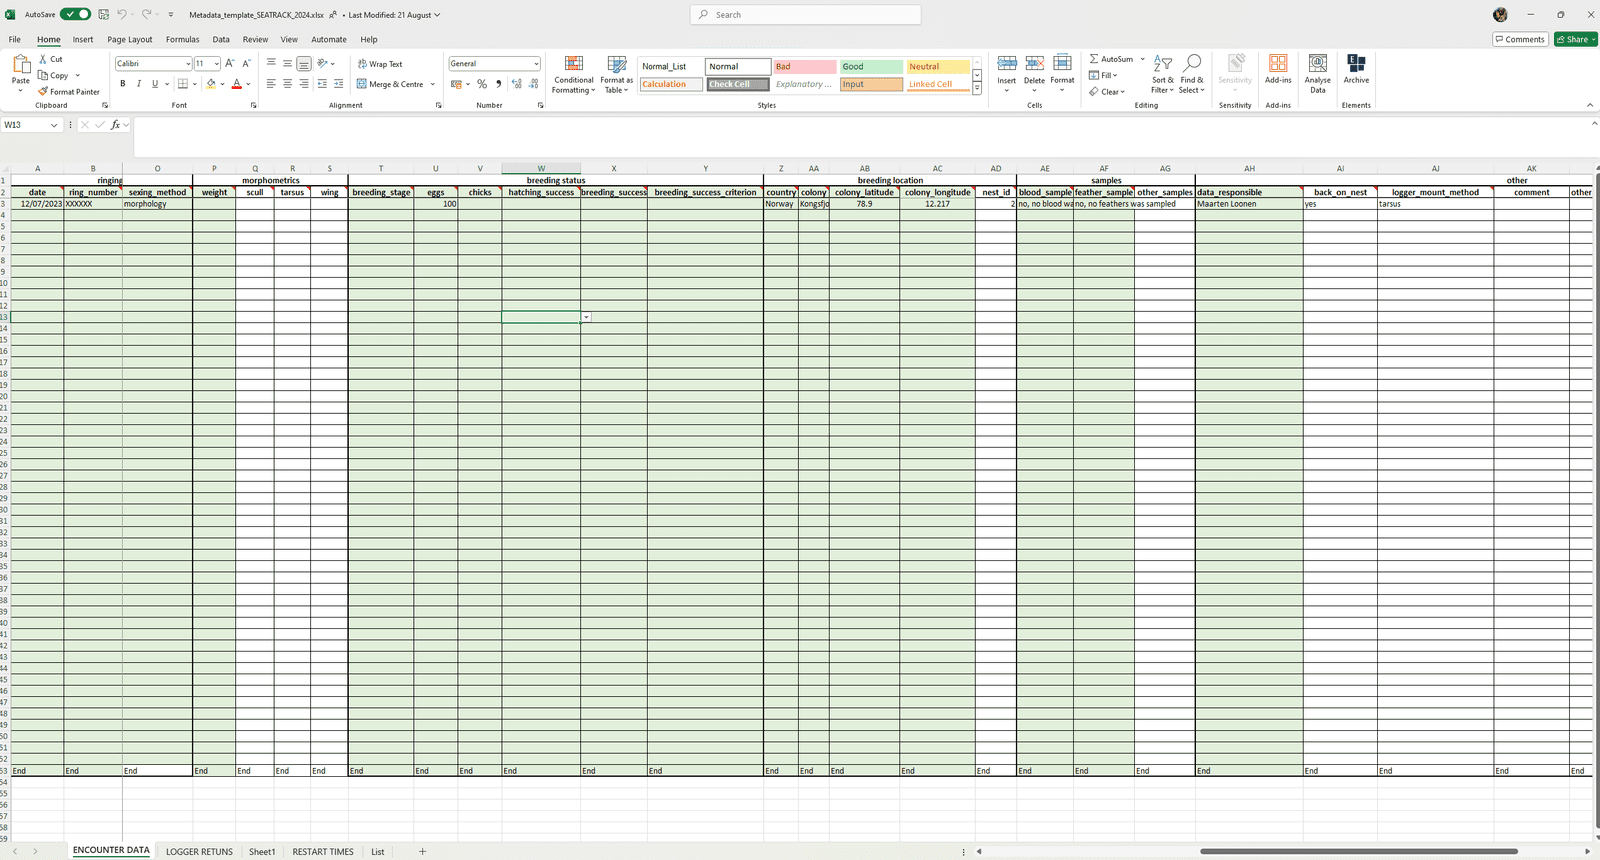Click the Format Painter brush
The height and width of the screenshot is (860, 1600).
click(x=43, y=91)
